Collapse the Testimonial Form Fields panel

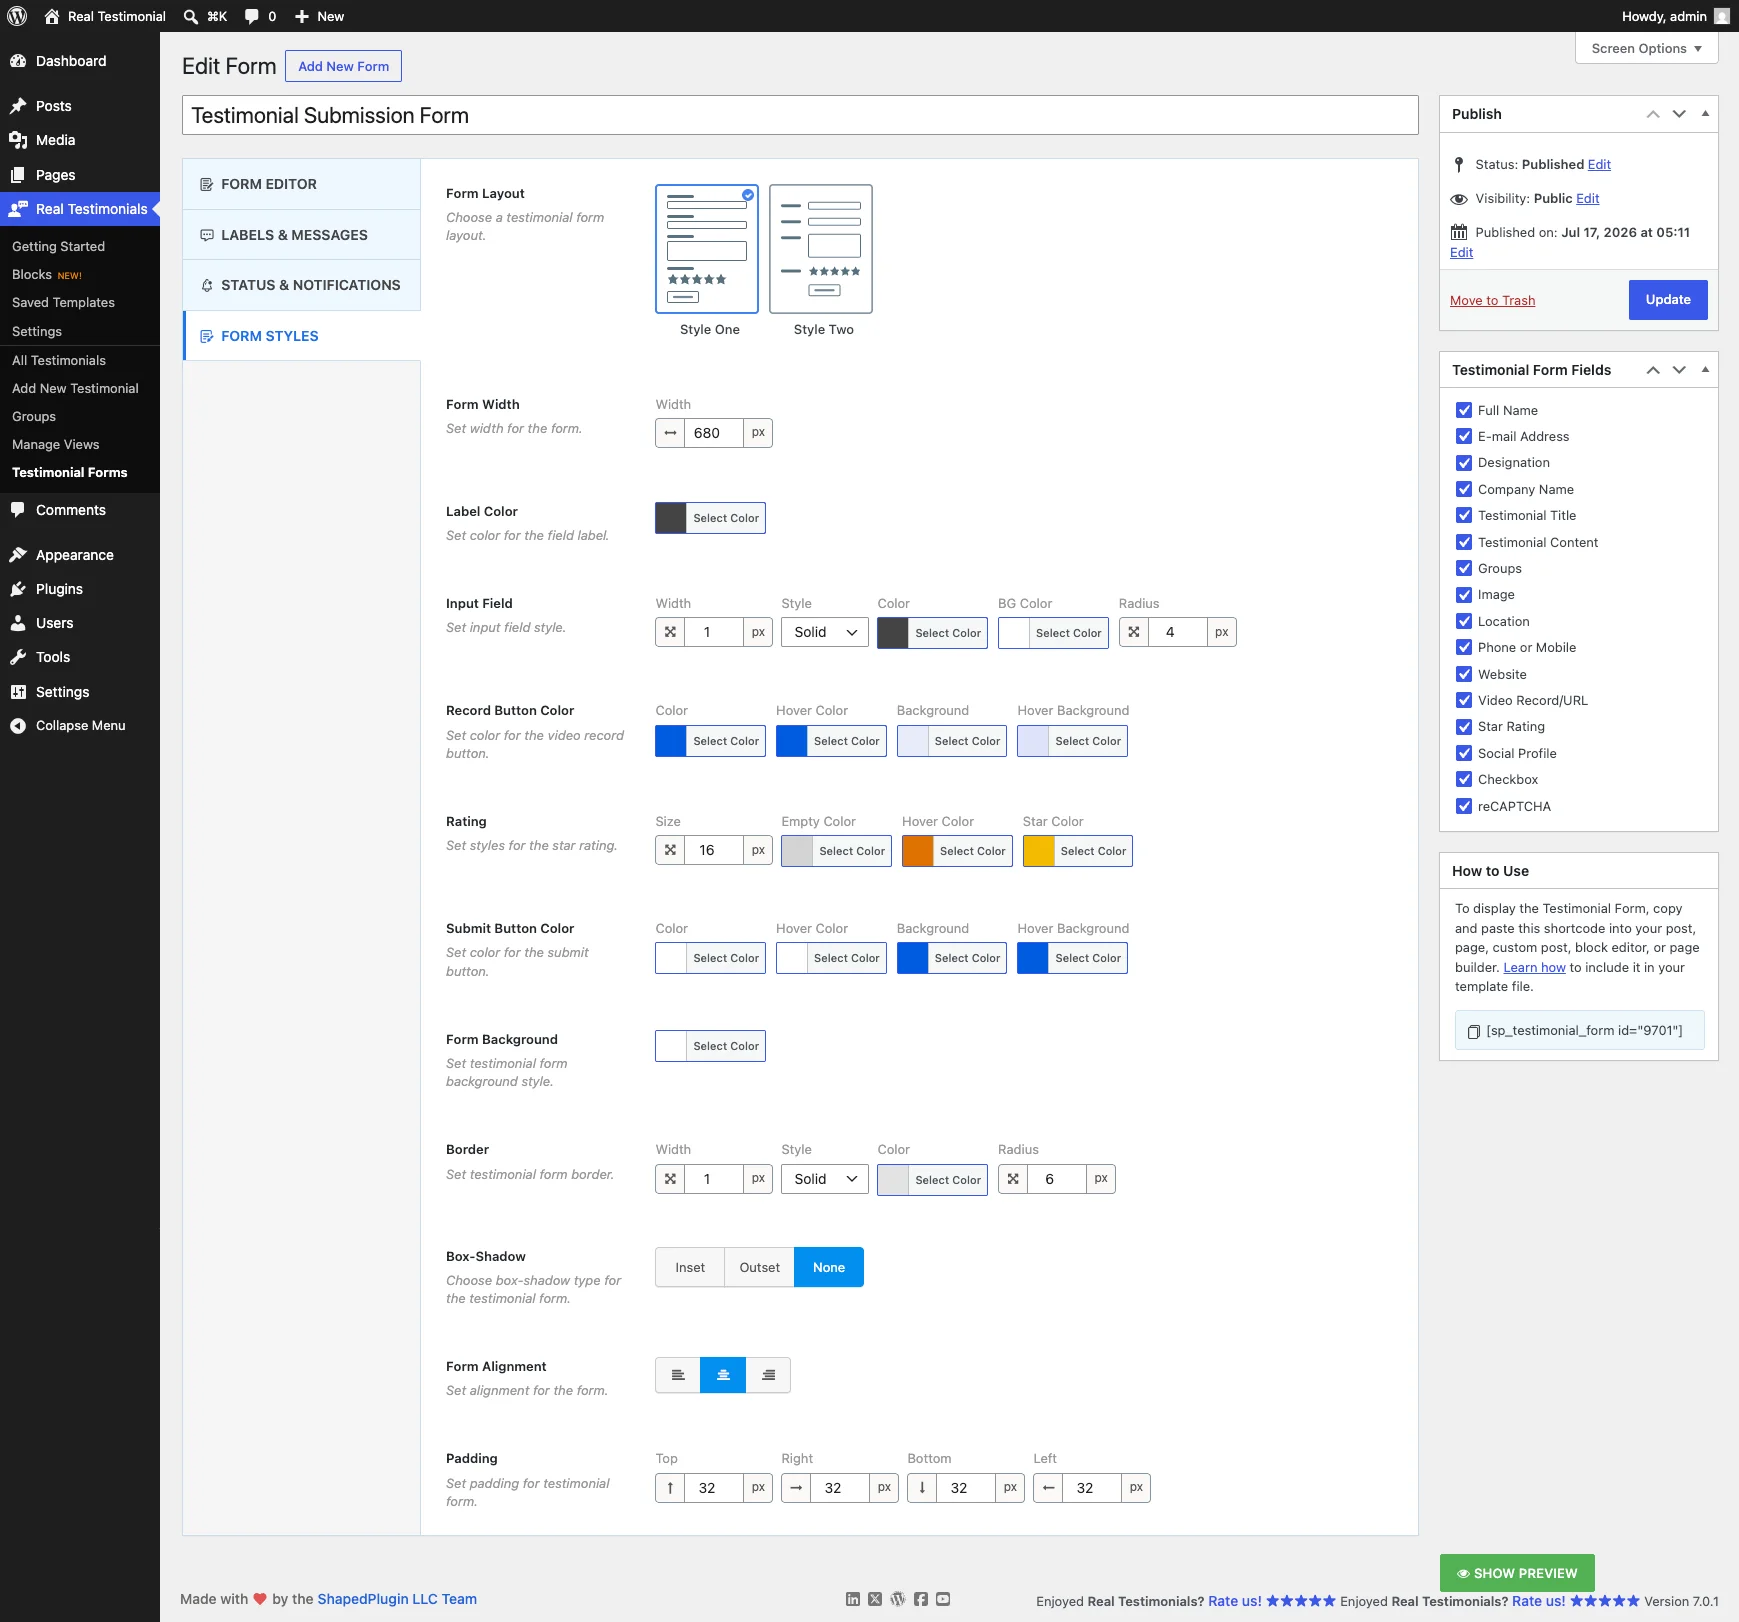1705,370
